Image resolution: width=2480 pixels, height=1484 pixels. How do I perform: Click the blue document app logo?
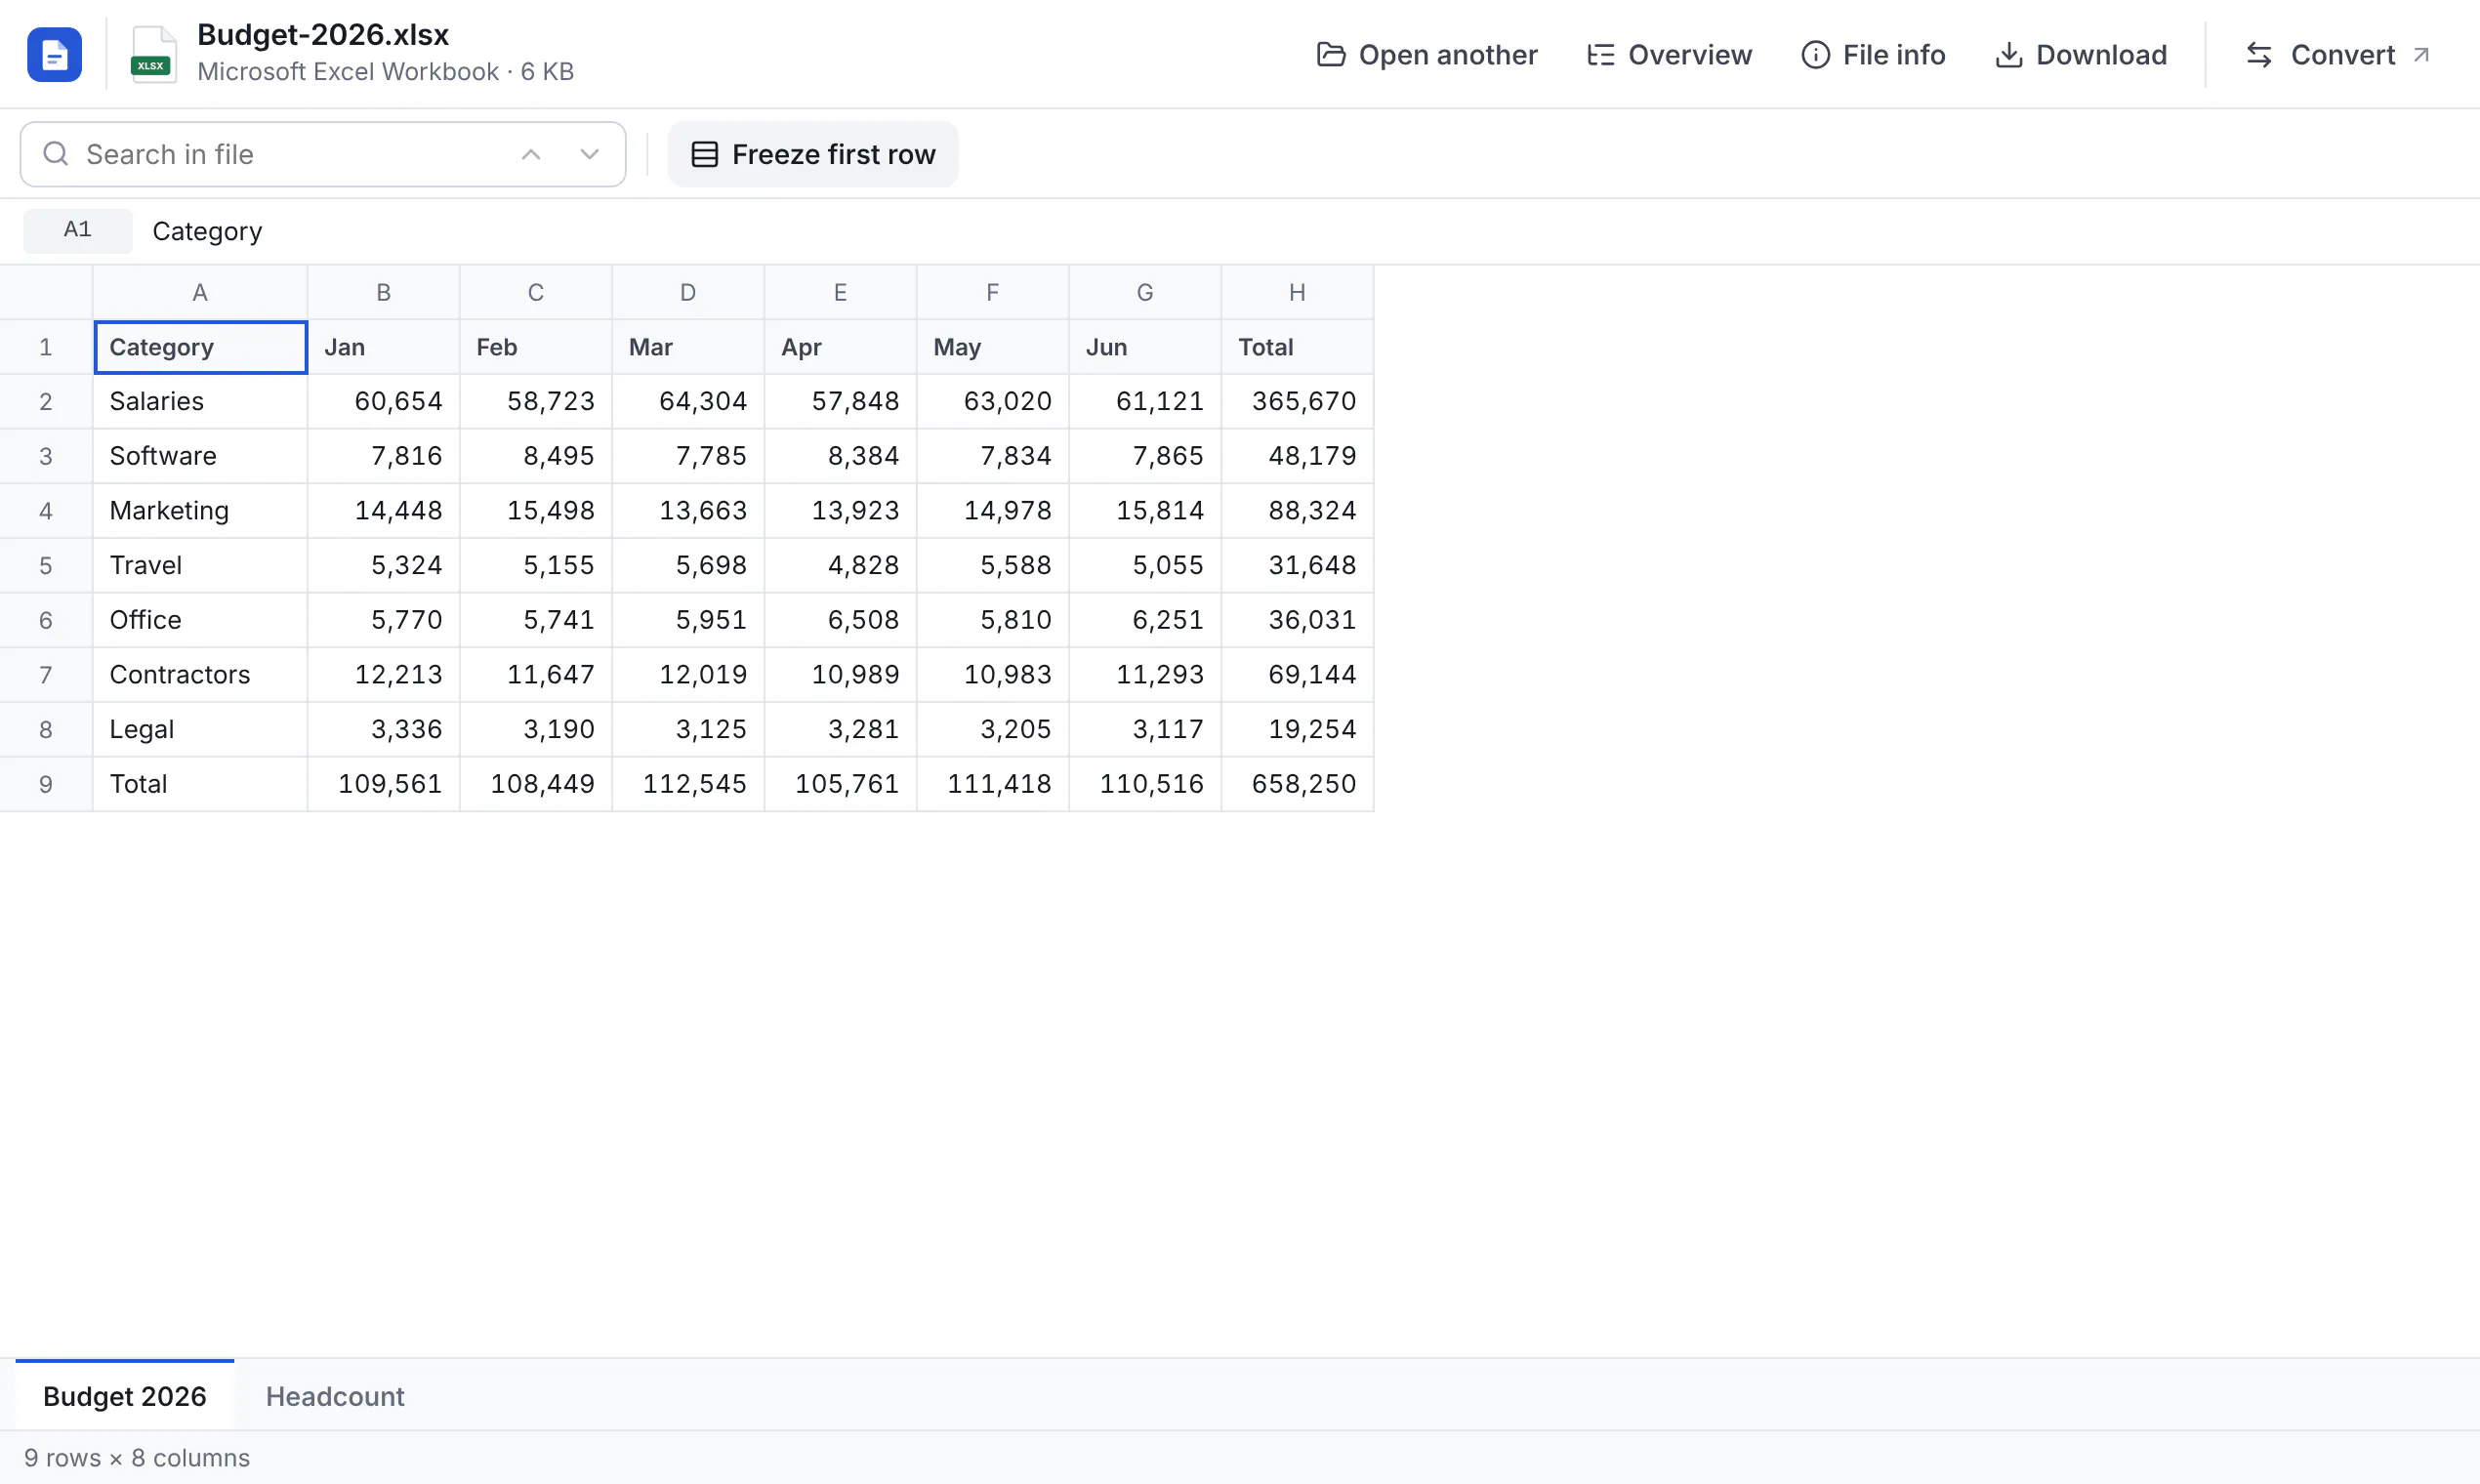[x=54, y=54]
